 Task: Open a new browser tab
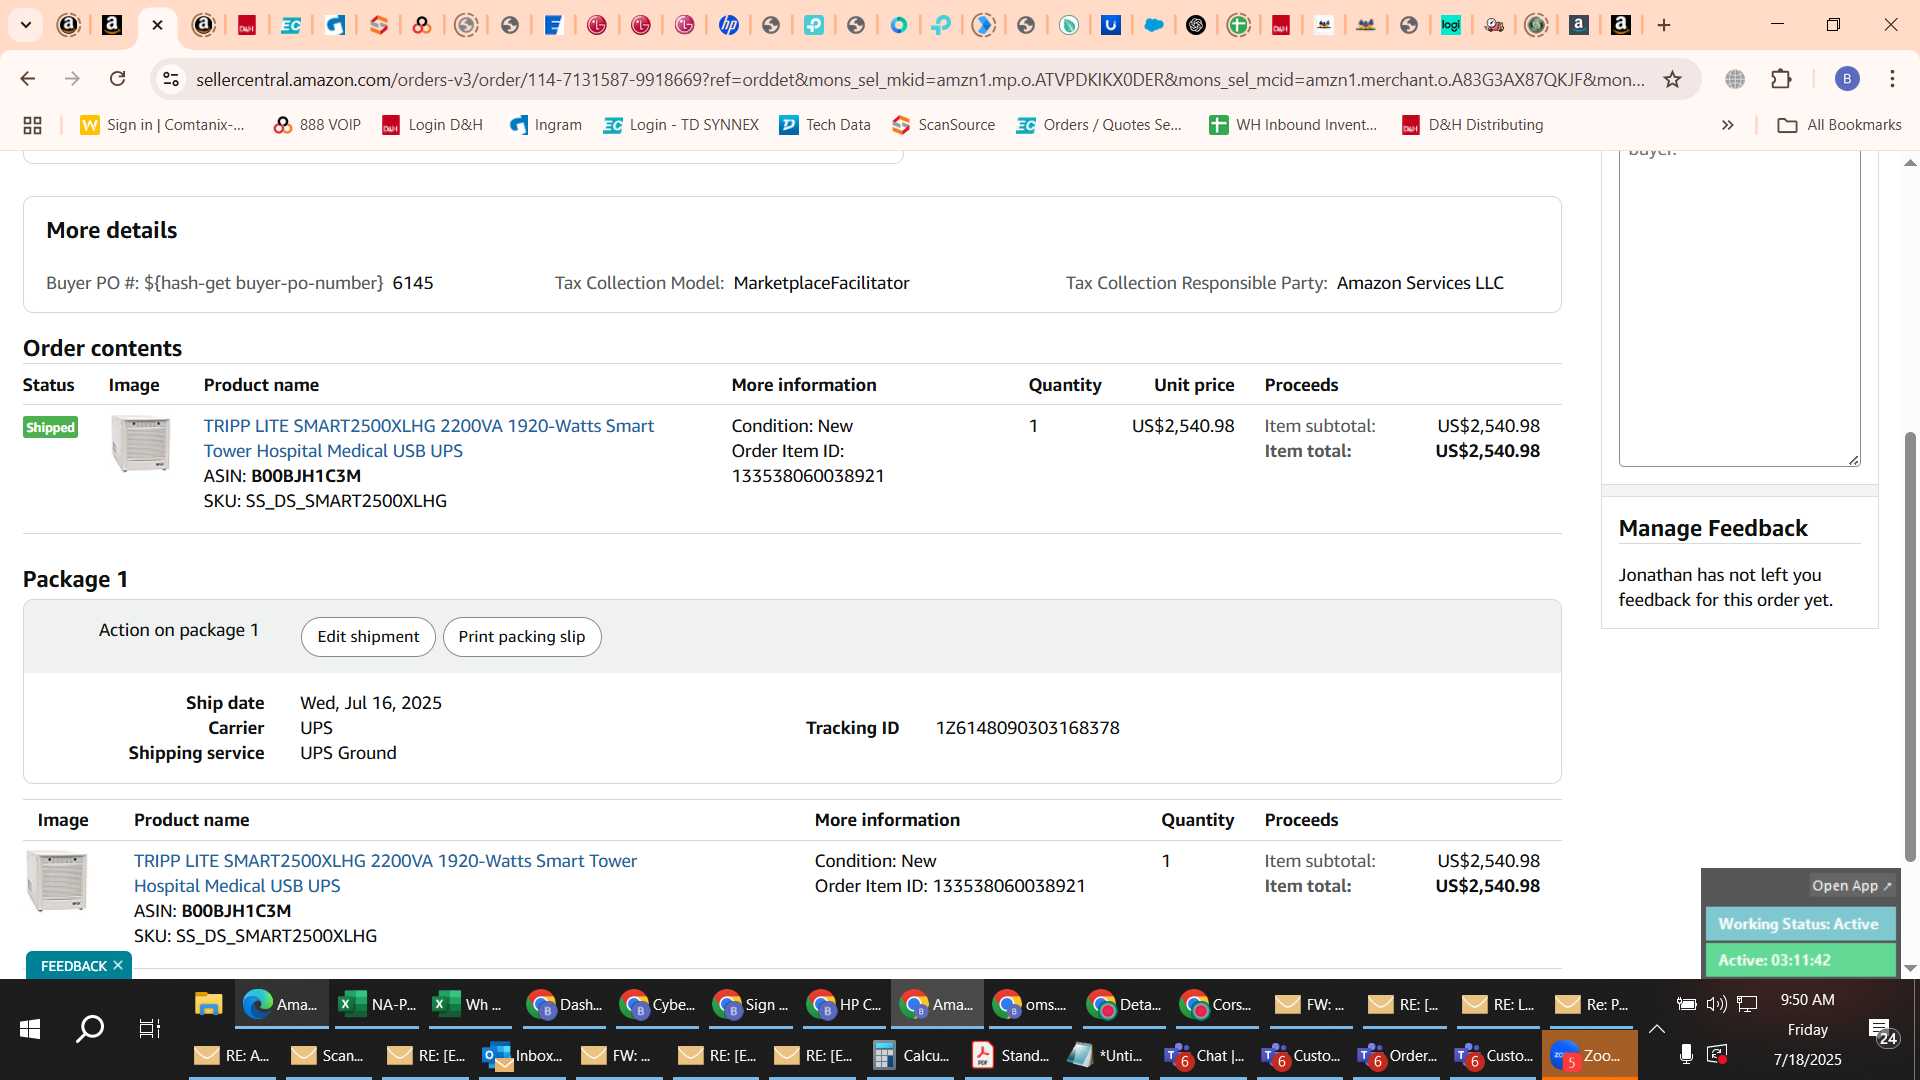tap(1664, 25)
